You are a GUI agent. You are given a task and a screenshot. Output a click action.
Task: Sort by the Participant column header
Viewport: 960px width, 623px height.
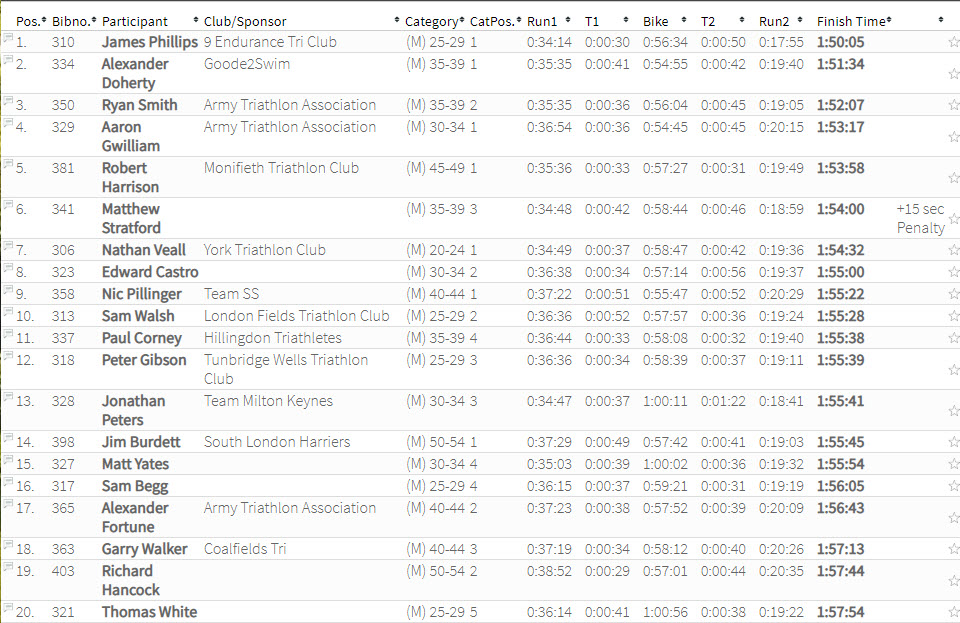(150, 21)
